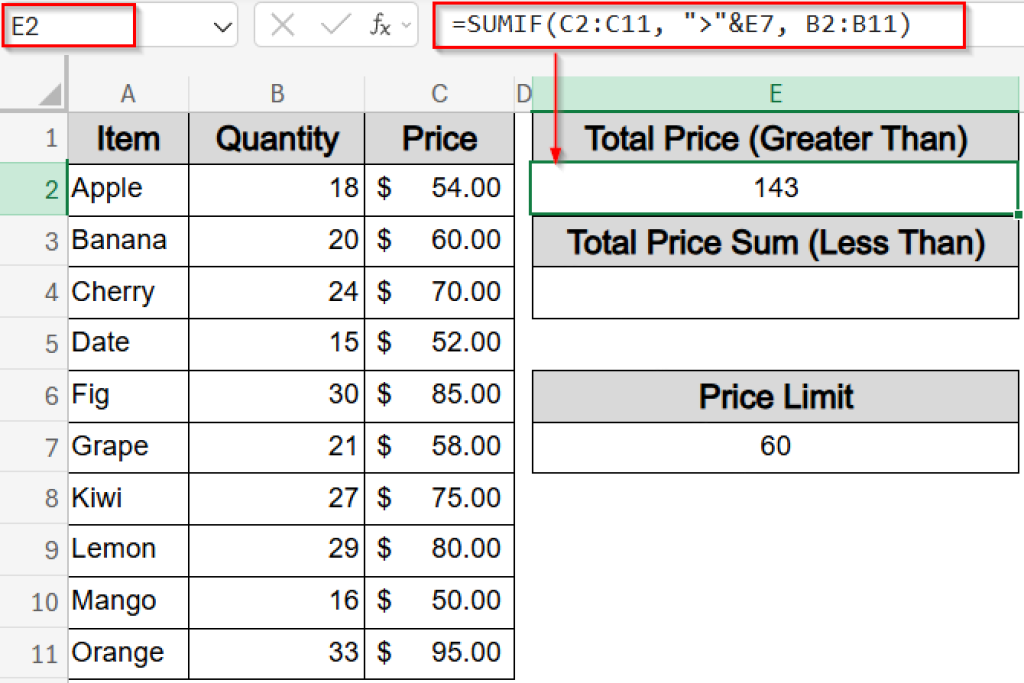Select column E header

tap(775, 93)
